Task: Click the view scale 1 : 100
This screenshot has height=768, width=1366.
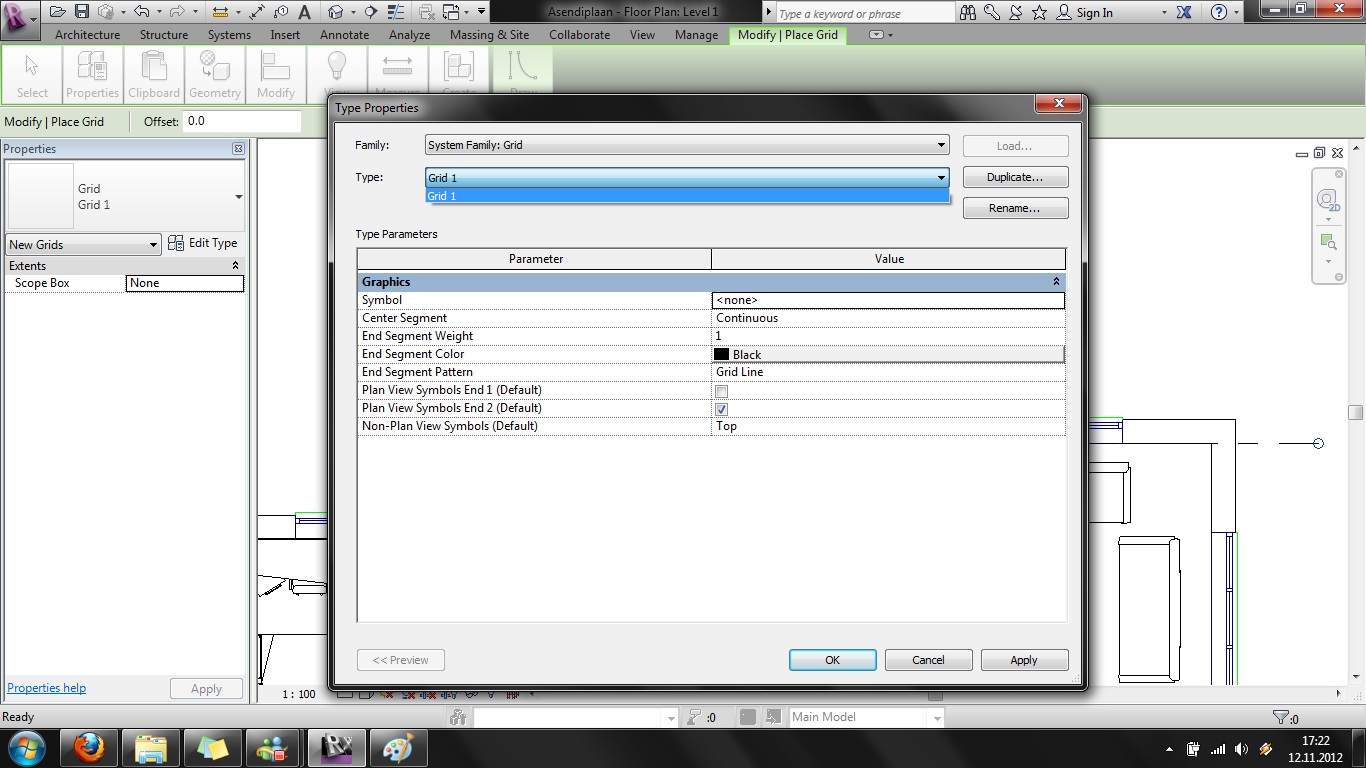Action: tap(298, 694)
